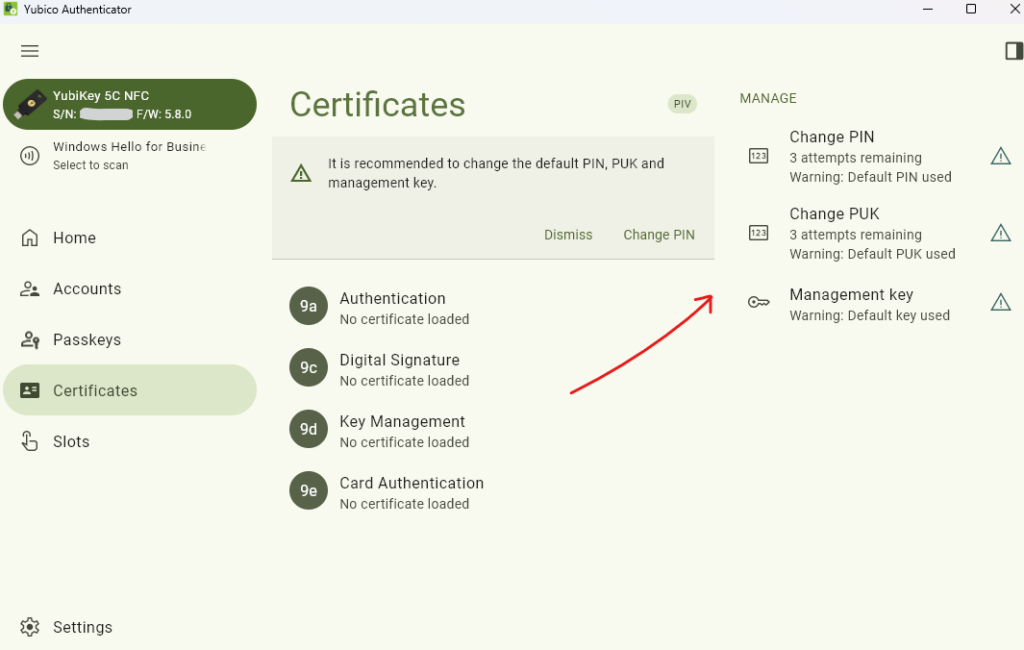1024x650 pixels.
Task: Click the 'Warning: Default key used' text
Action: pyautogui.click(x=869, y=316)
